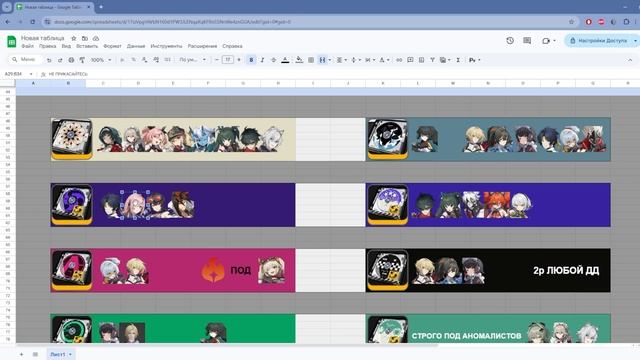
Task: Click the insert comment icon
Action: click(x=410, y=60)
